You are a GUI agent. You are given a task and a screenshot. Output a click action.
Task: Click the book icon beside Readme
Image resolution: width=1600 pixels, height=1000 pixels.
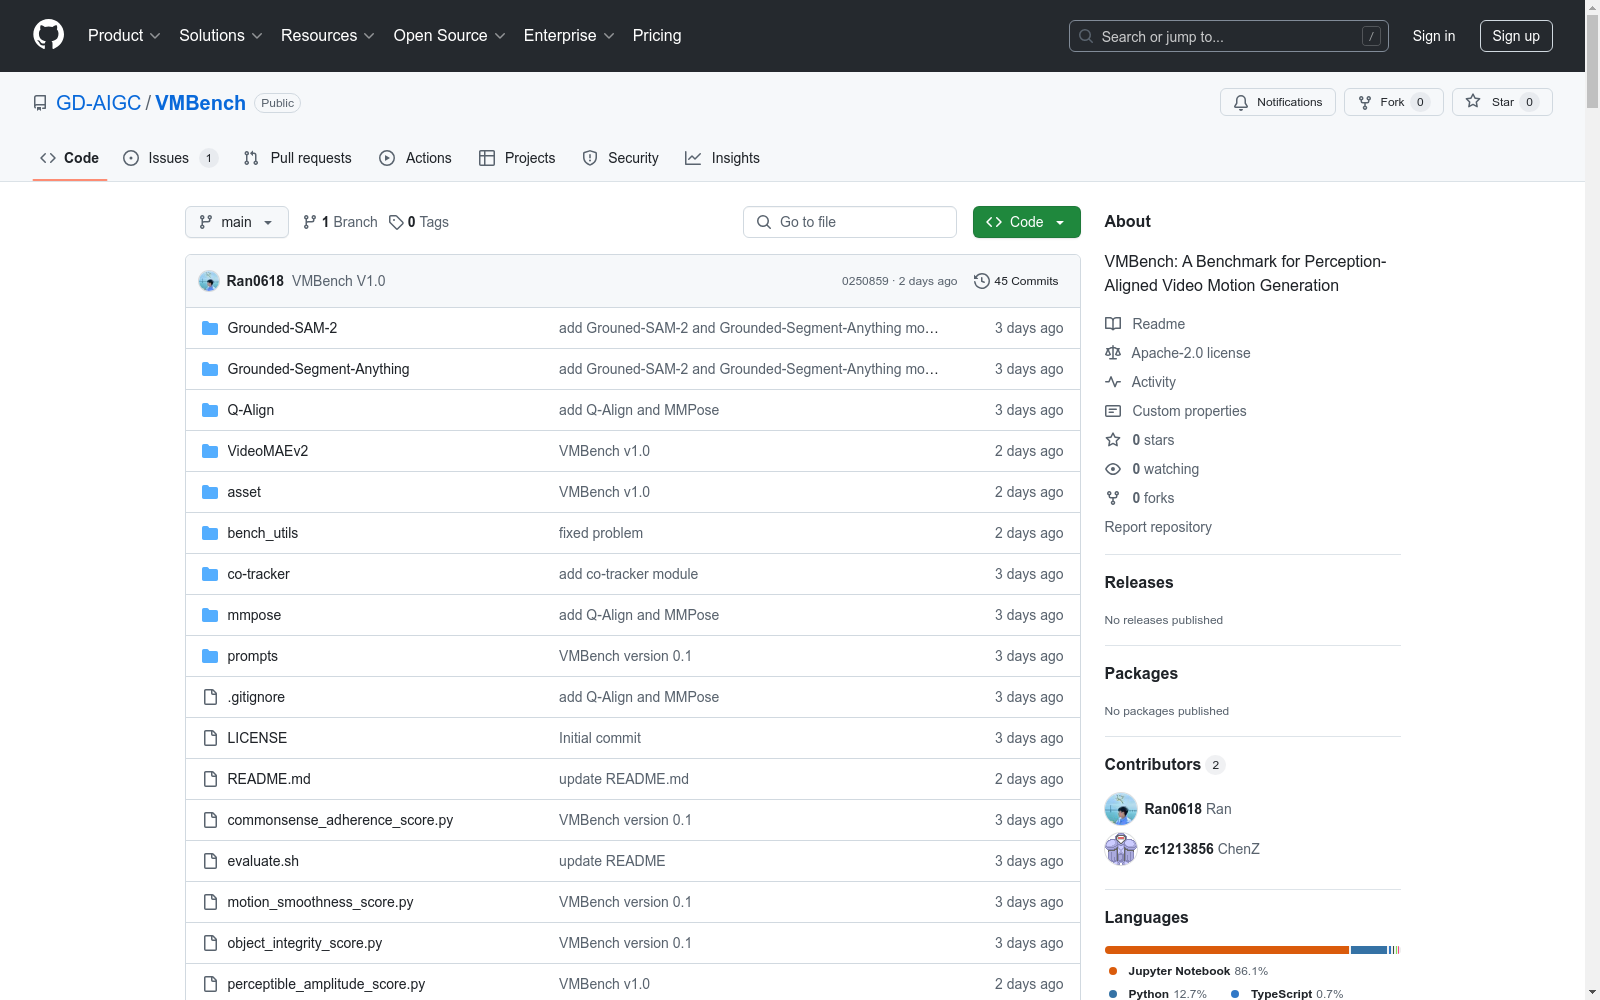point(1113,324)
